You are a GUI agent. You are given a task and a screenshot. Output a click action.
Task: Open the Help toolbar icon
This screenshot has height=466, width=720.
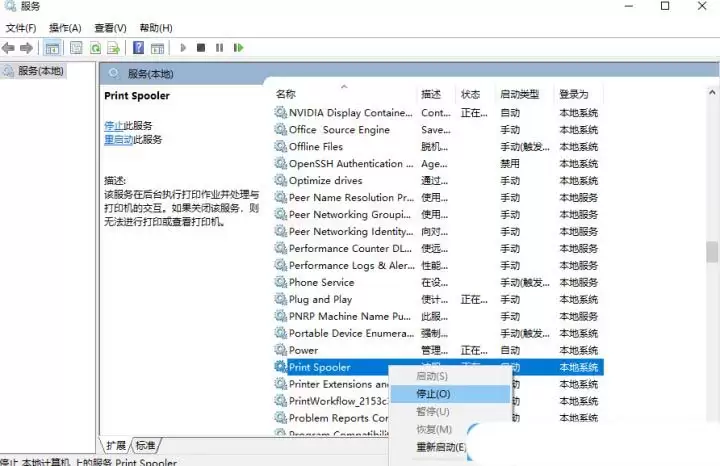tap(138, 48)
